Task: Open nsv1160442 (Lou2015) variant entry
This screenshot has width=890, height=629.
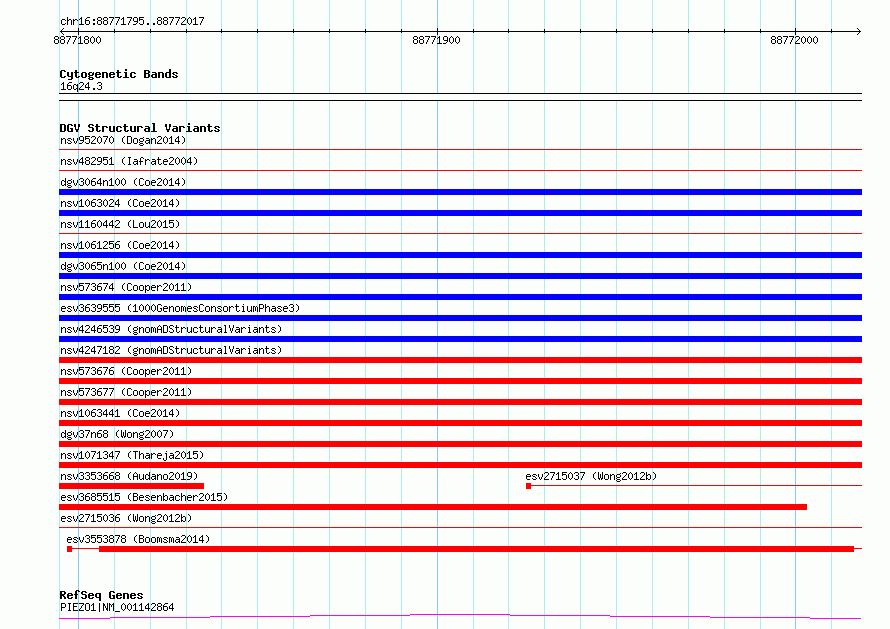Action: coord(120,224)
